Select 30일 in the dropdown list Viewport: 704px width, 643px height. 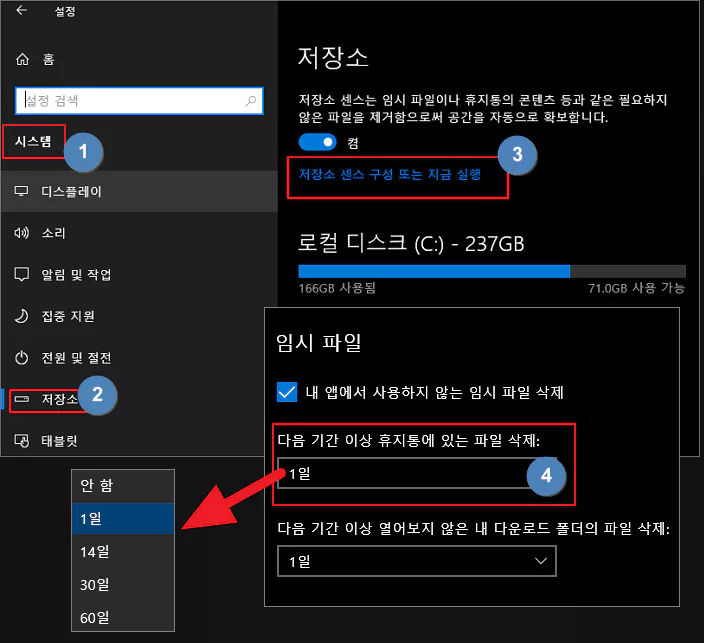click(123, 585)
